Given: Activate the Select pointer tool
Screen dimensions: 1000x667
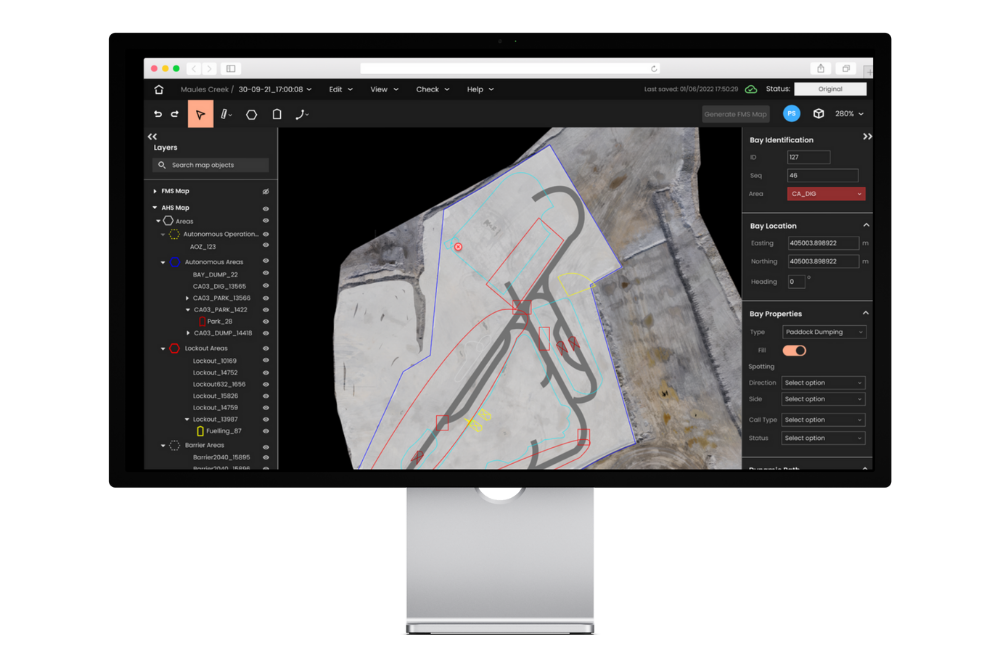Looking at the screenshot, I should coord(200,114).
